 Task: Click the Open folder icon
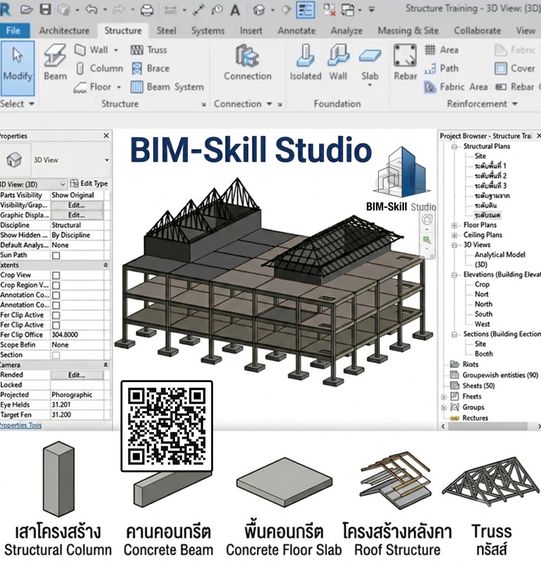[x=26, y=9]
